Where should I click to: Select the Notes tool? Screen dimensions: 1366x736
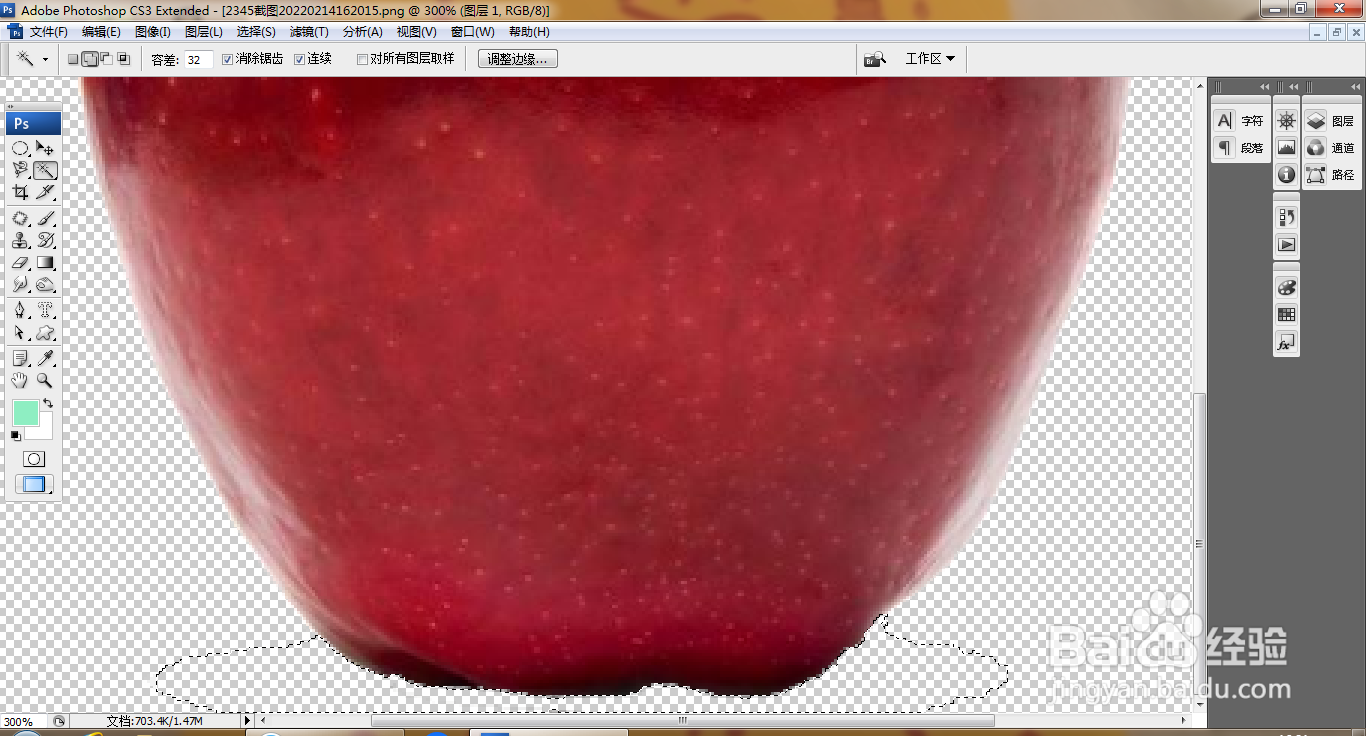coord(20,358)
